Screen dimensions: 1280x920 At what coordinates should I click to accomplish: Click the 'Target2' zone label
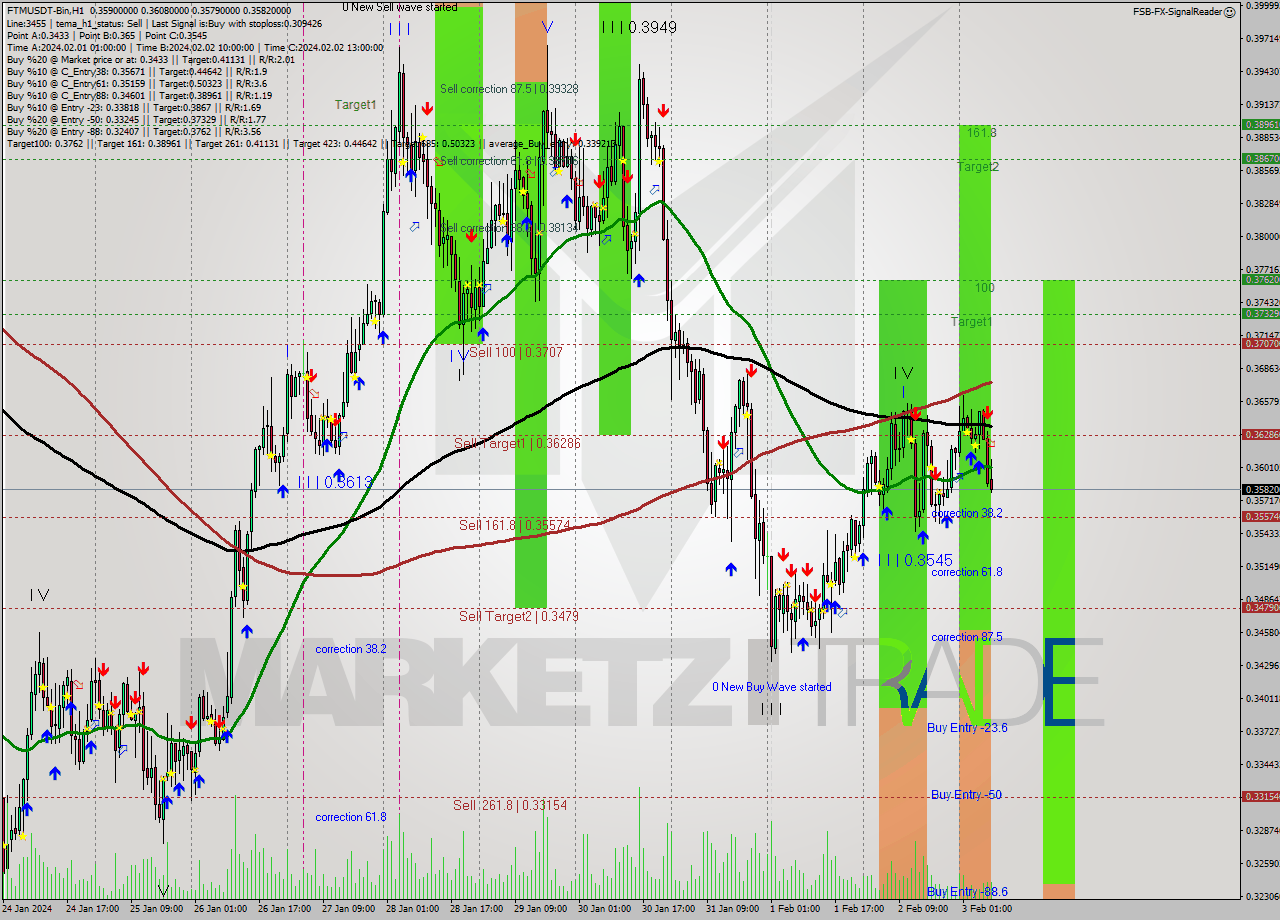point(977,167)
